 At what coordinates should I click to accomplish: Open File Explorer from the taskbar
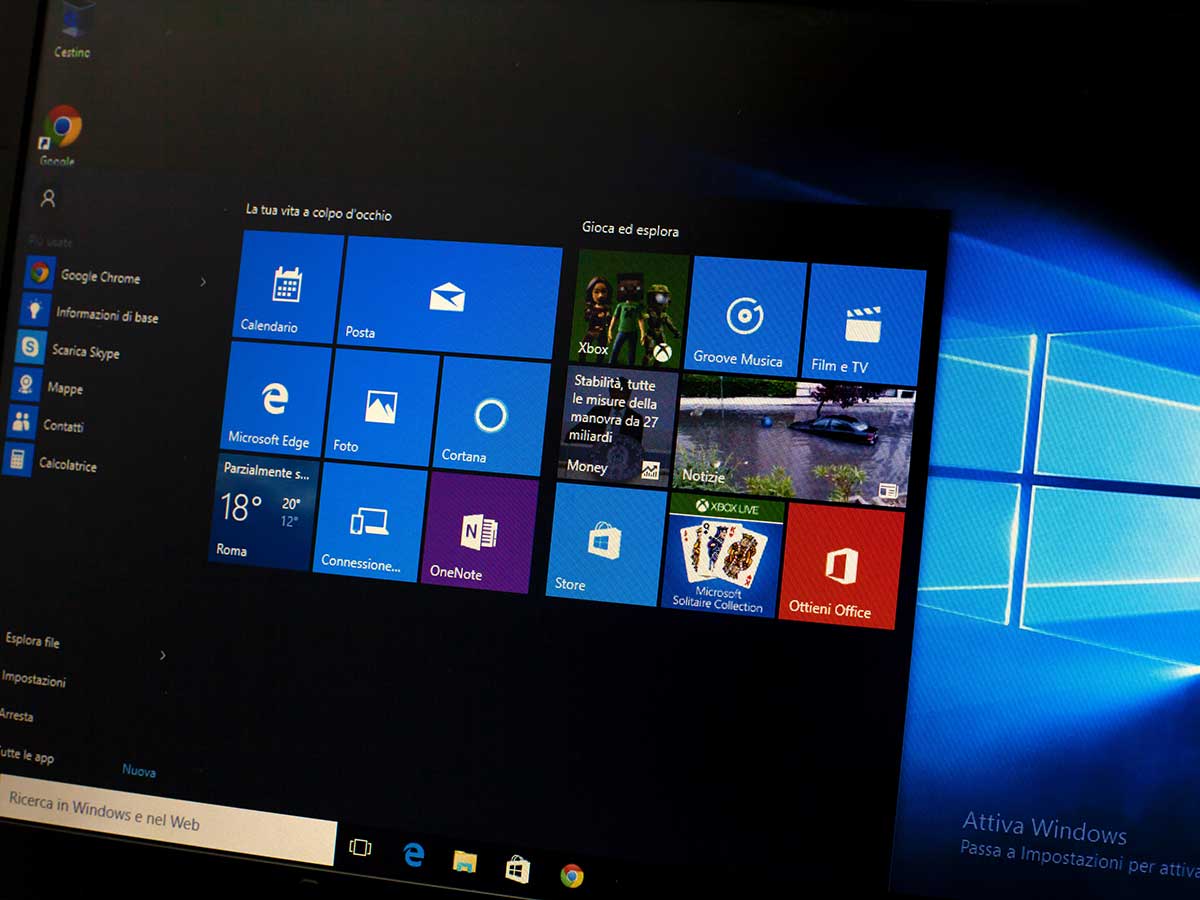click(464, 861)
